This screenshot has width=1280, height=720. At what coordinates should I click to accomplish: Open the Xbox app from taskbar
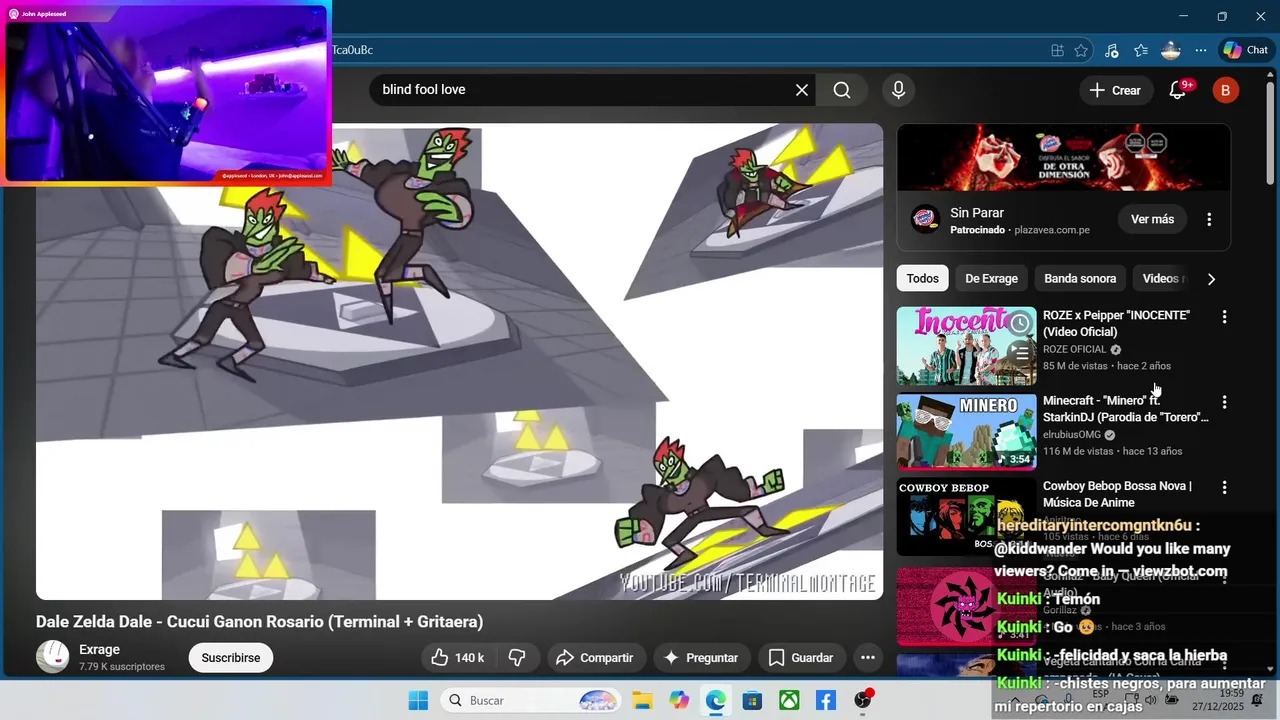(x=790, y=701)
